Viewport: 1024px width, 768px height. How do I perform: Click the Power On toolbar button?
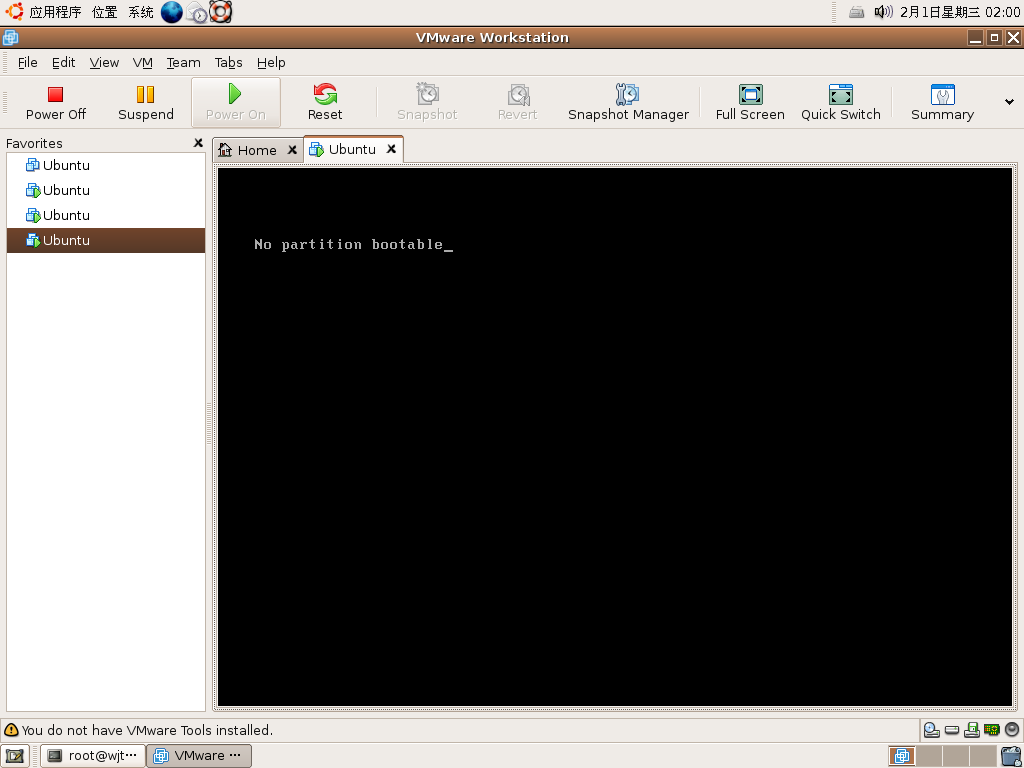(236, 103)
